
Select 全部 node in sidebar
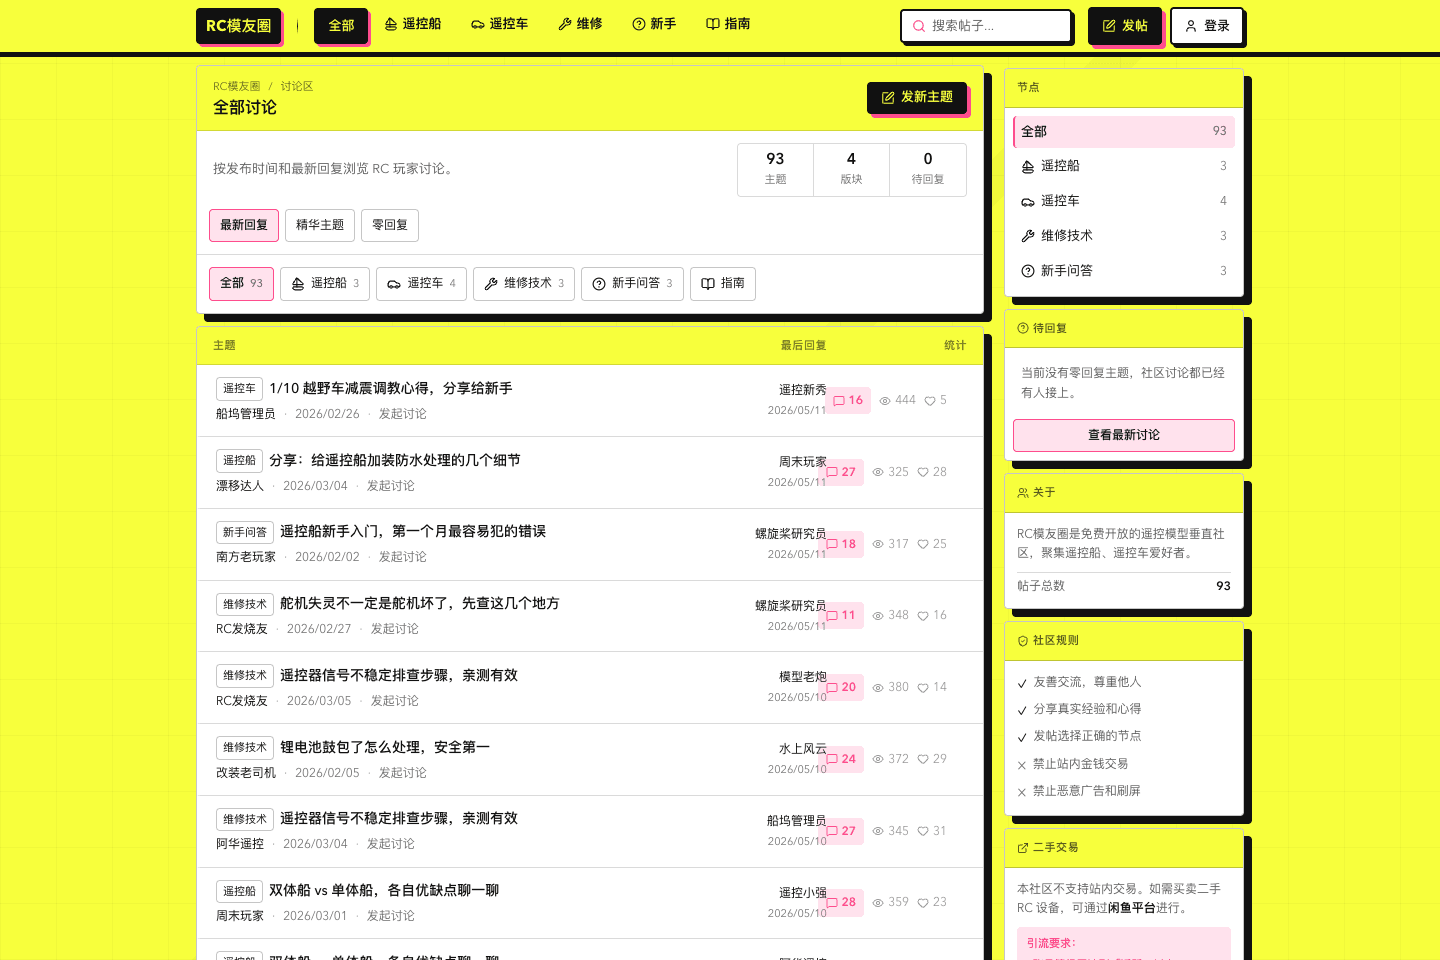tap(1124, 132)
